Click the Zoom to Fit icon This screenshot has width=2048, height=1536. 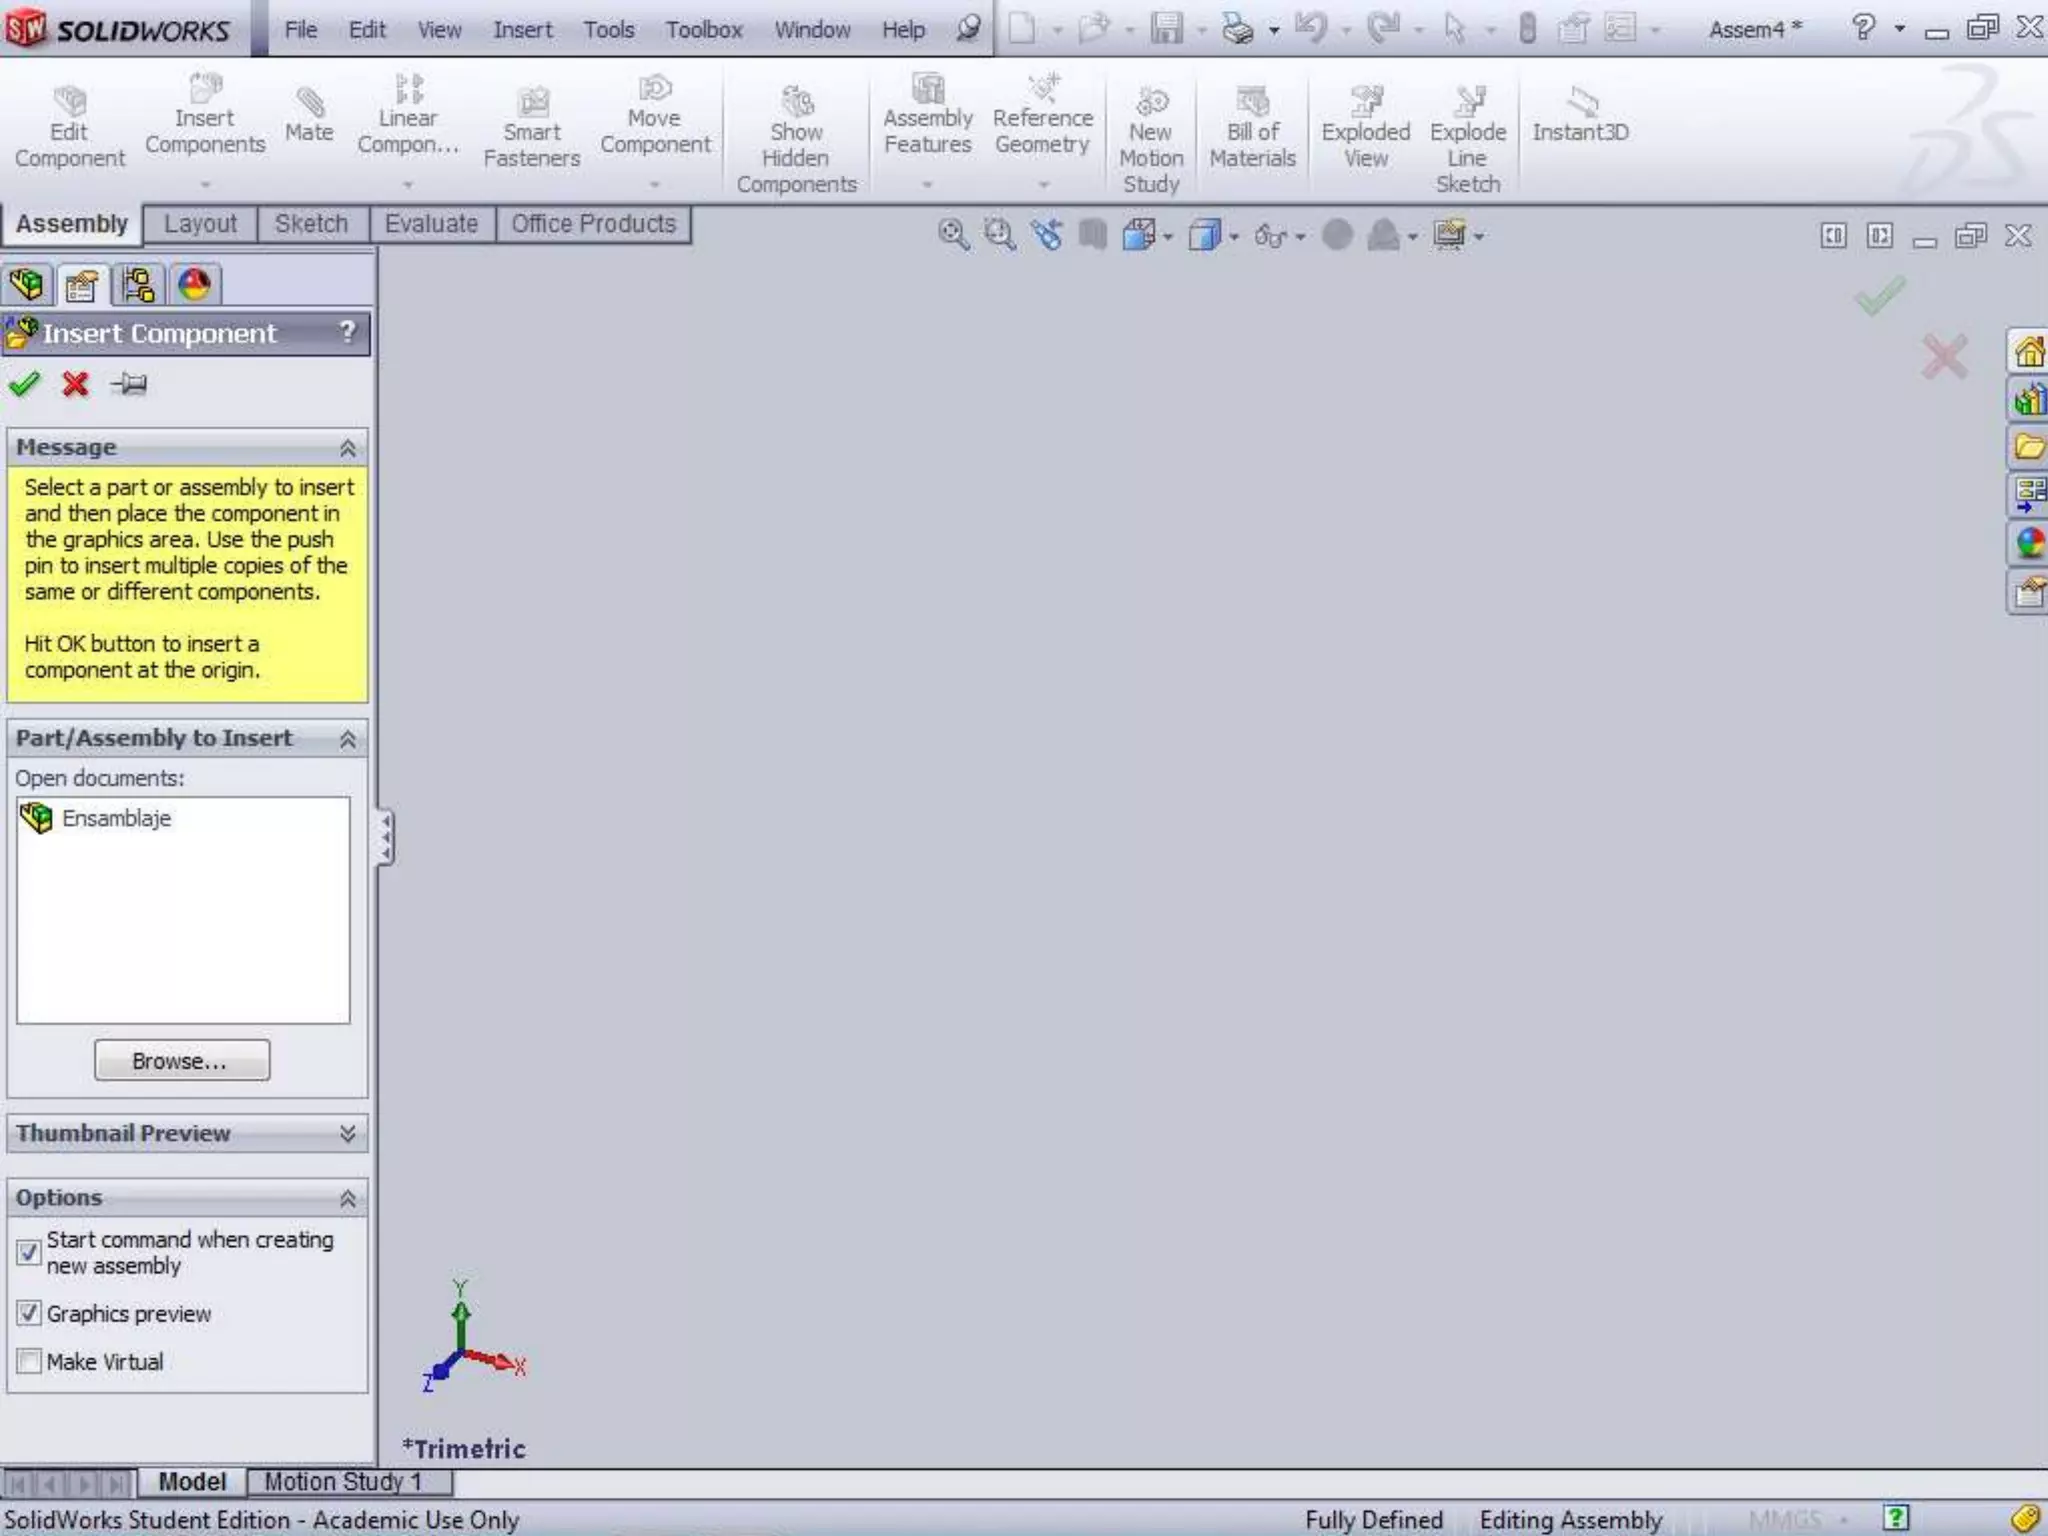[x=953, y=236]
